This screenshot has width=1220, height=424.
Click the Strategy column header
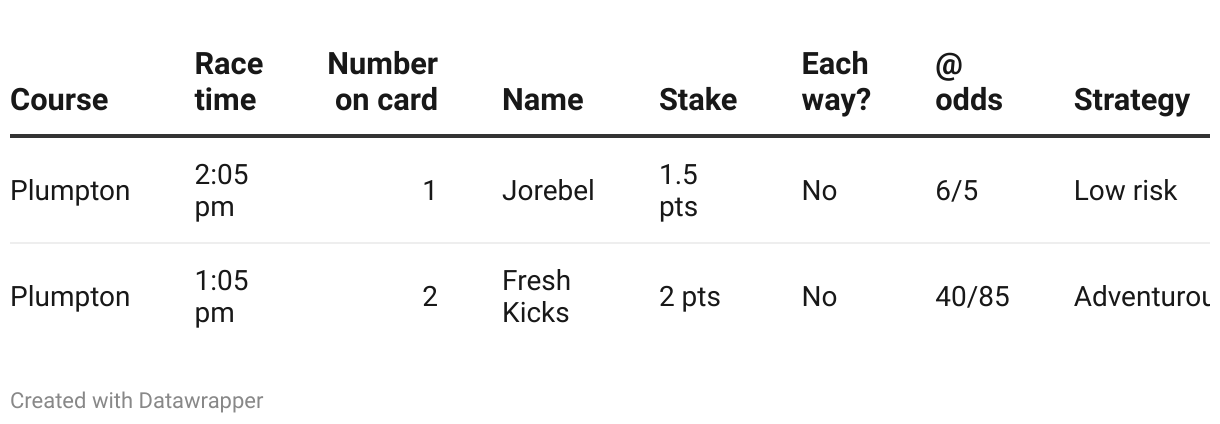tap(1131, 100)
